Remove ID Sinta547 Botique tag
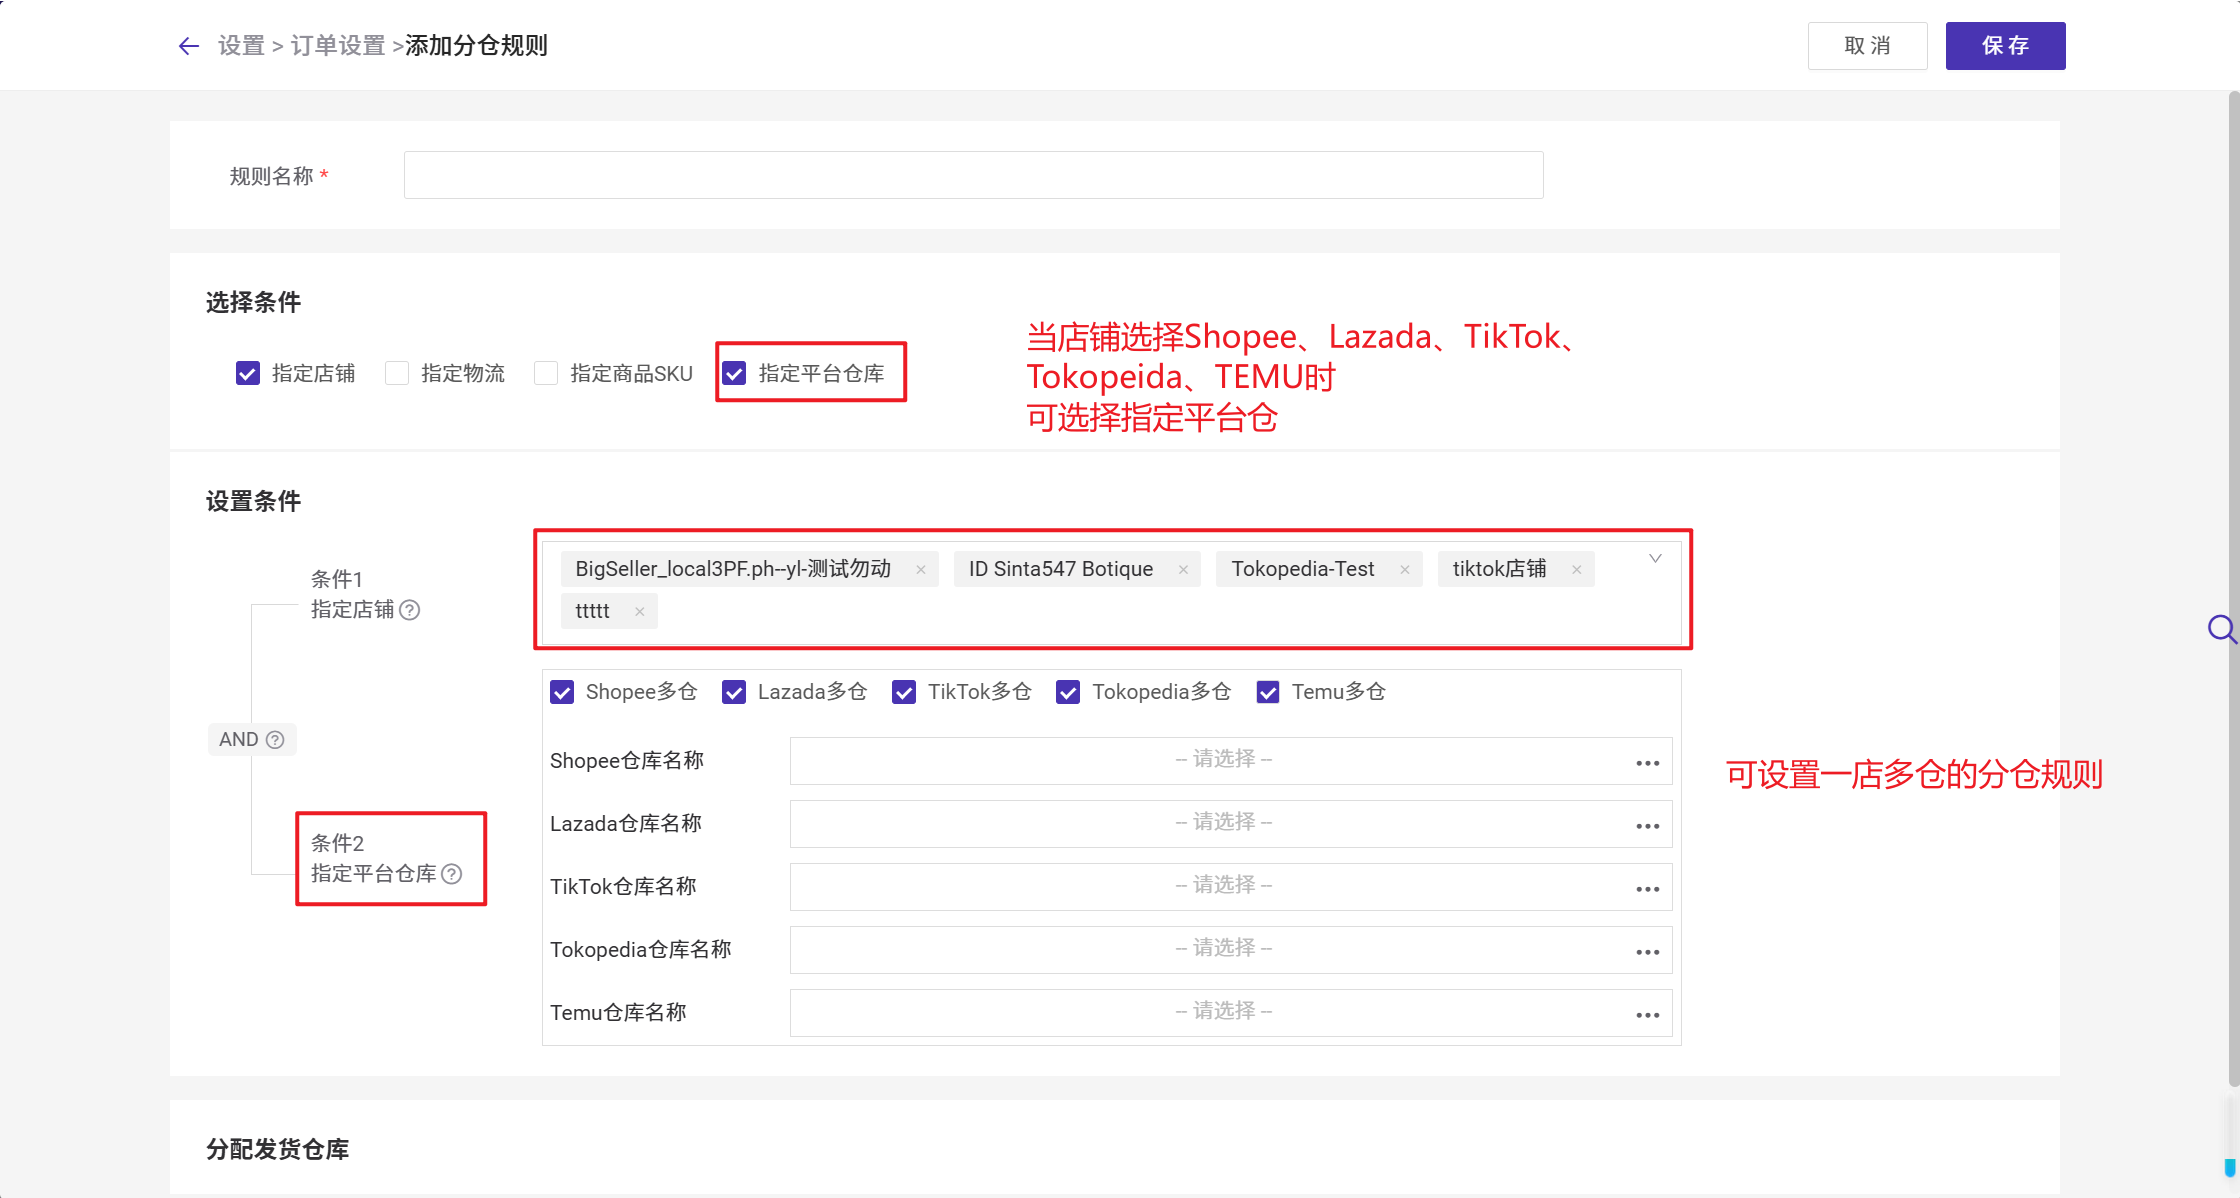The image size is (2240, 1198). coord(1183,570)
